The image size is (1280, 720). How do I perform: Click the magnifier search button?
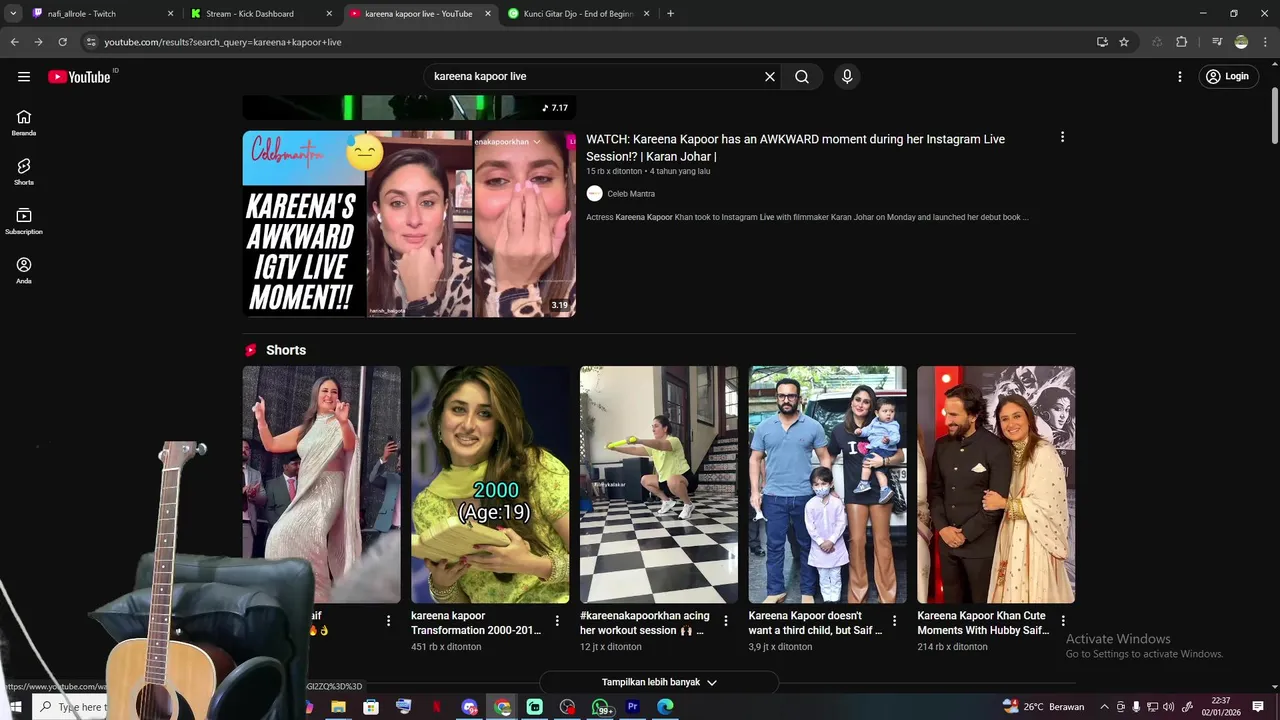(802, 77)
